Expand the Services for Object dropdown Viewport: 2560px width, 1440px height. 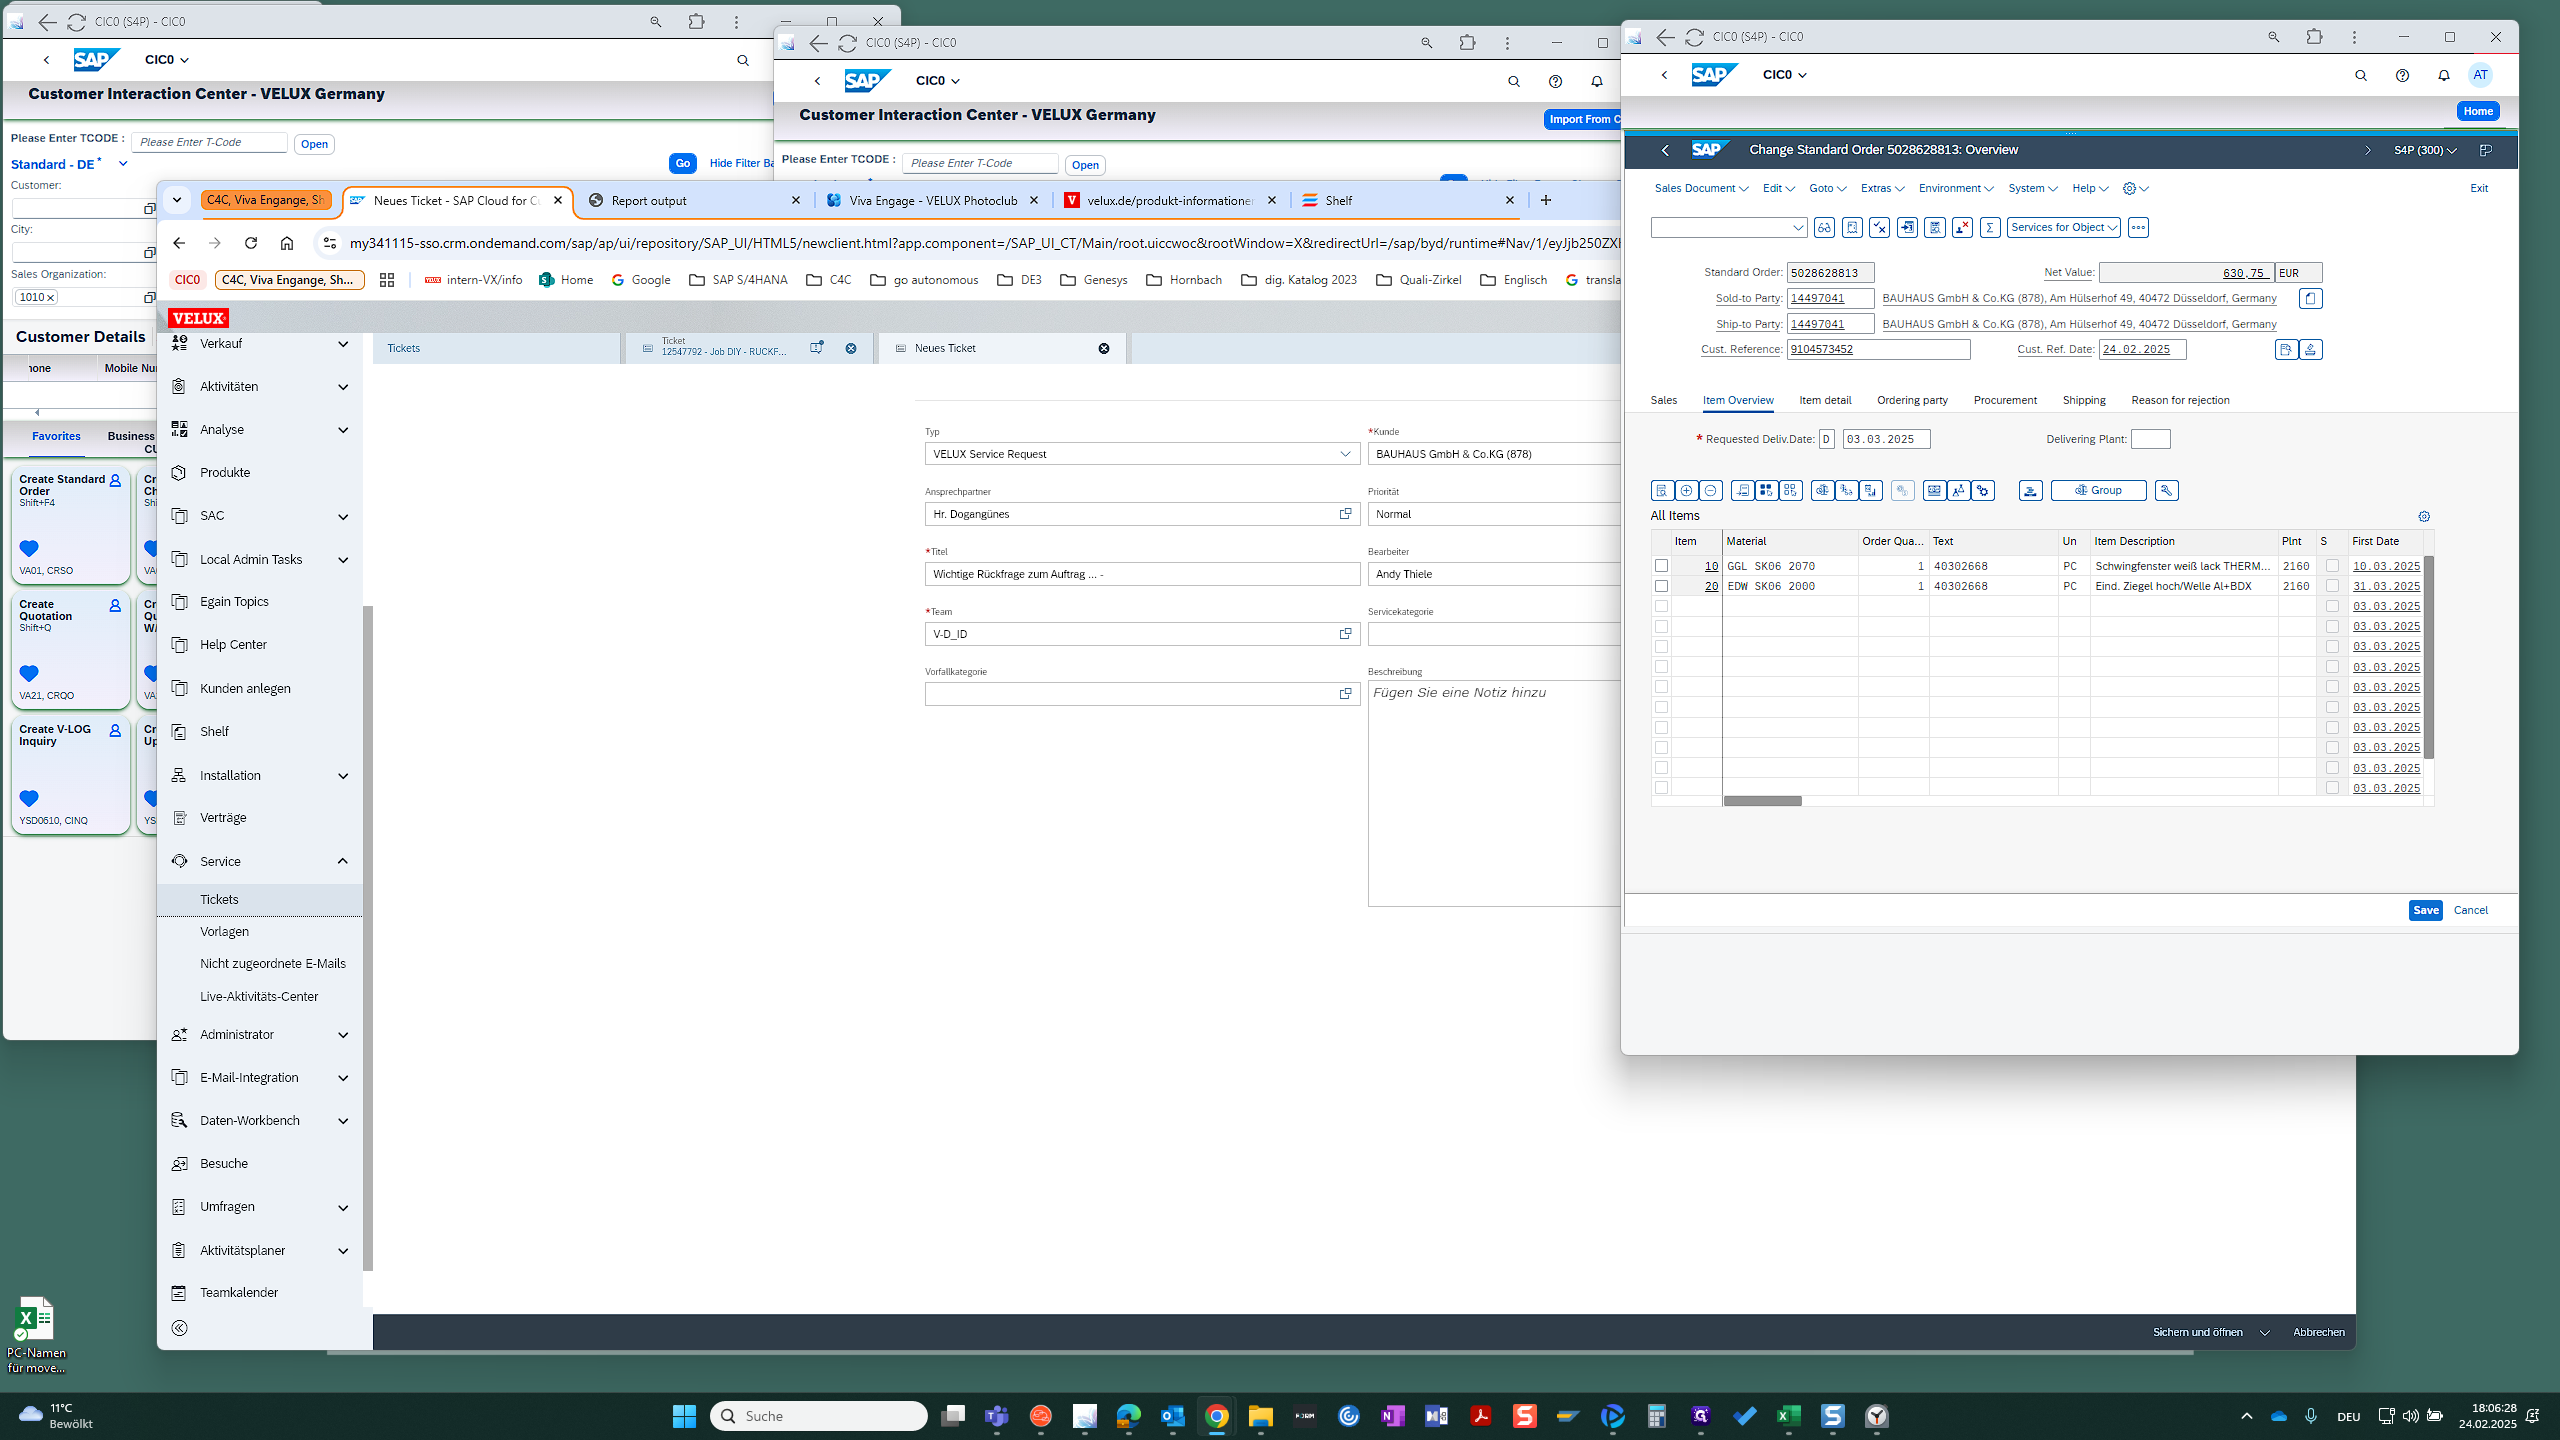[2064, 228]
